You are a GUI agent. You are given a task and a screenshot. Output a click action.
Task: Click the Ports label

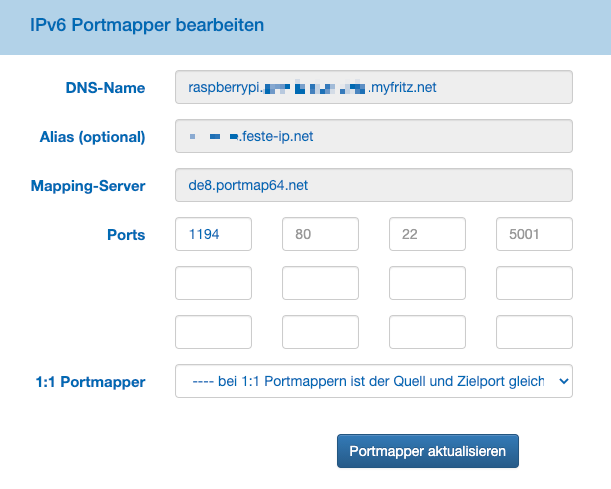tap(125, 236)
